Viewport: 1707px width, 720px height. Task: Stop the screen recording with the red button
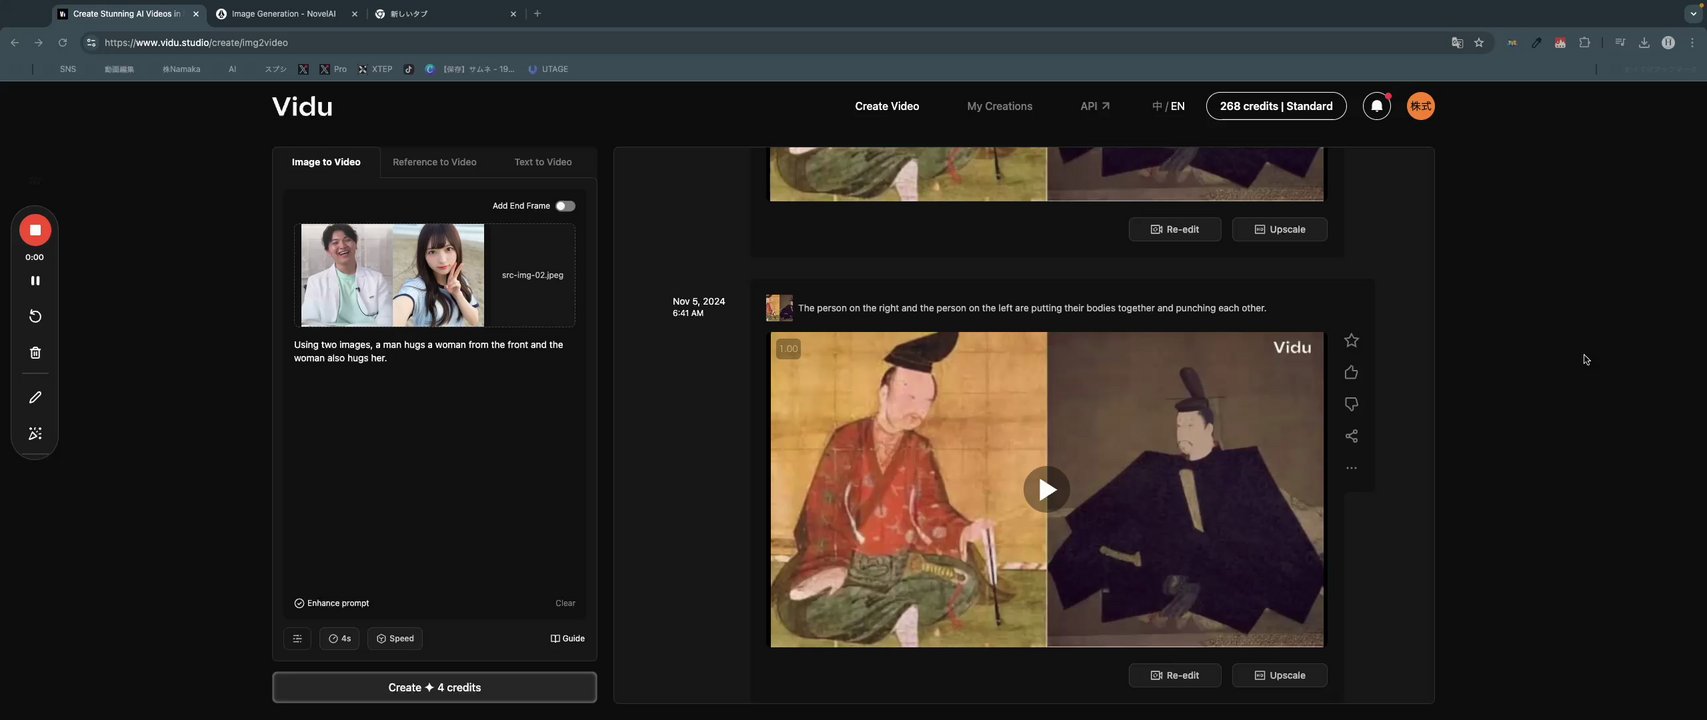pyautogui.click(x=35, y=230)
